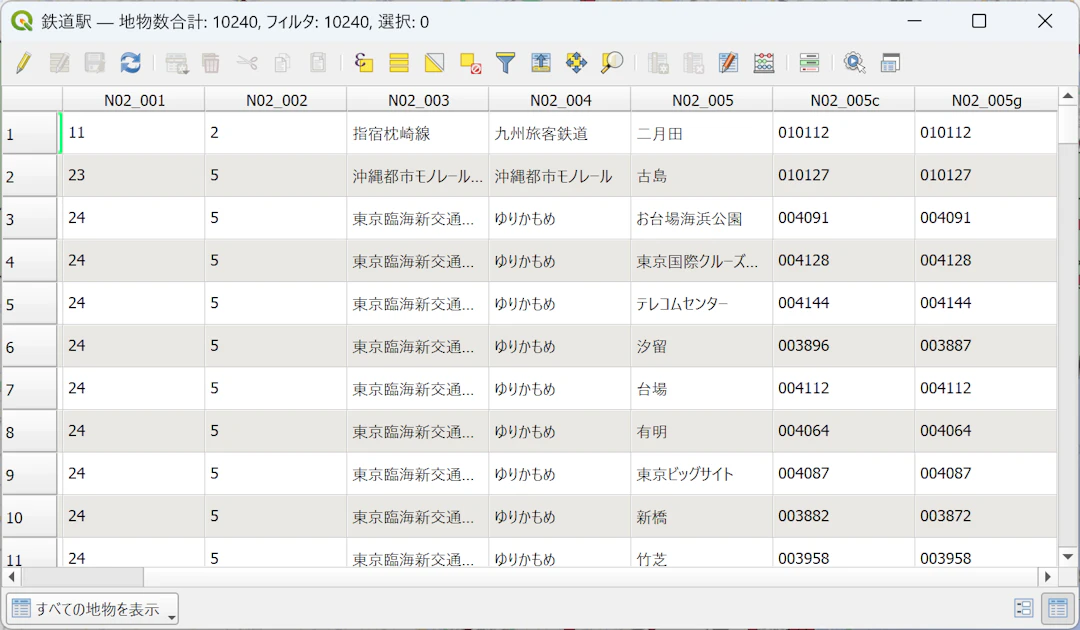The image size is (1080, 630).
Task: Toggle editing mode with the pencil icon
Action: [23, 63]
